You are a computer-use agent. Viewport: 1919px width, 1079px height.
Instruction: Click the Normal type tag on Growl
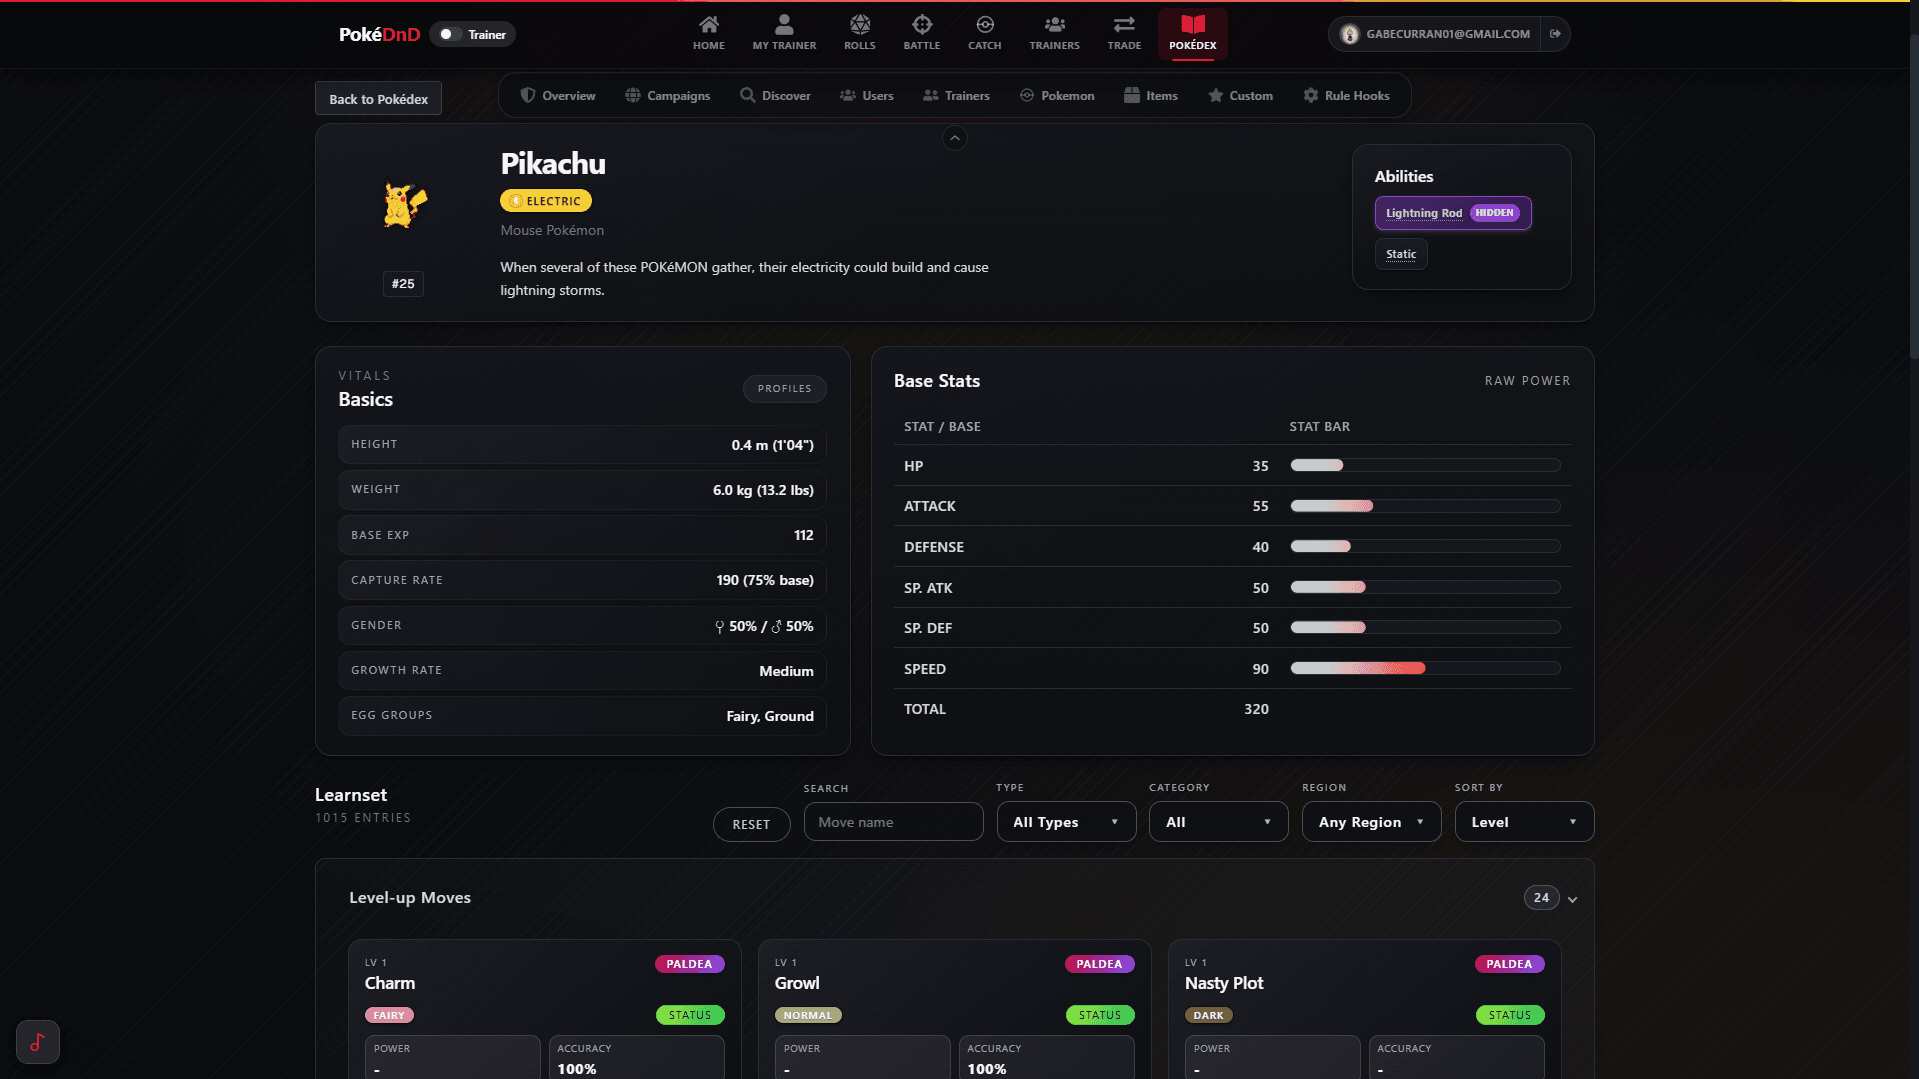pos(808,1015)
